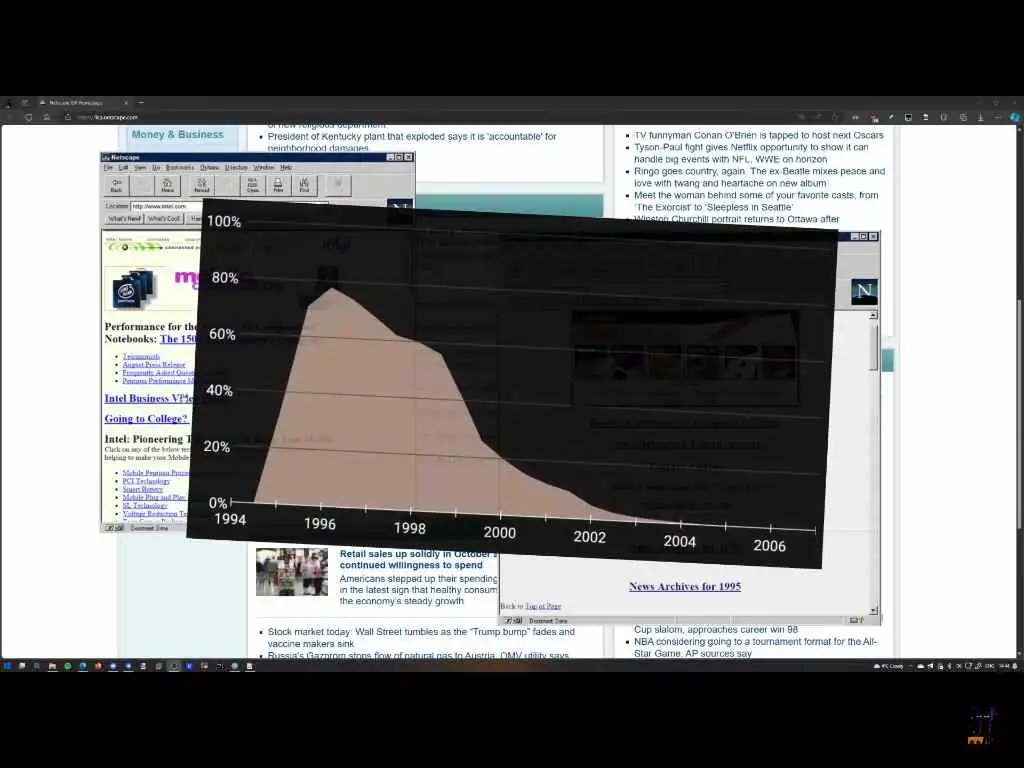This screenshot has width=1024, height=768.
Task: Click the What's New! directory button
Action: [124, 219]
